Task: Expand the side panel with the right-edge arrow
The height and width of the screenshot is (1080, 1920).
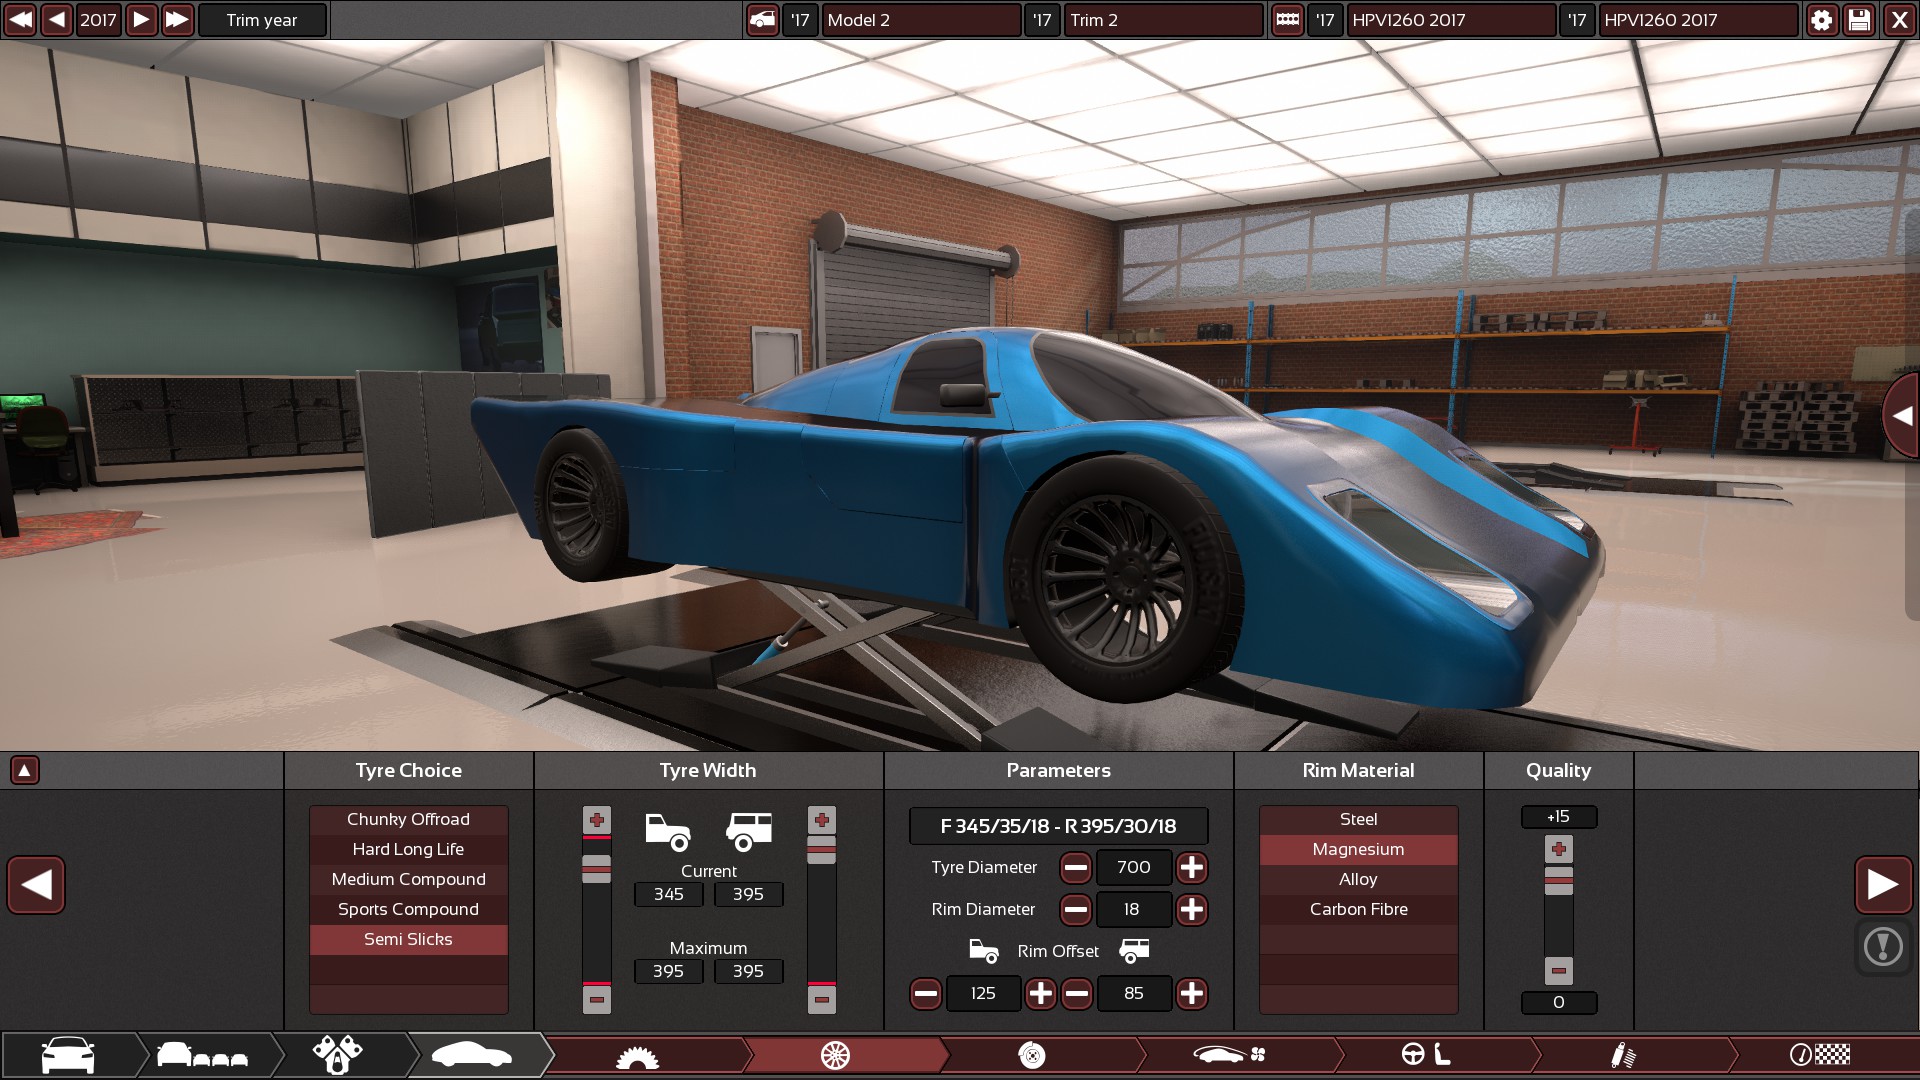Action: pos(1900,416)
